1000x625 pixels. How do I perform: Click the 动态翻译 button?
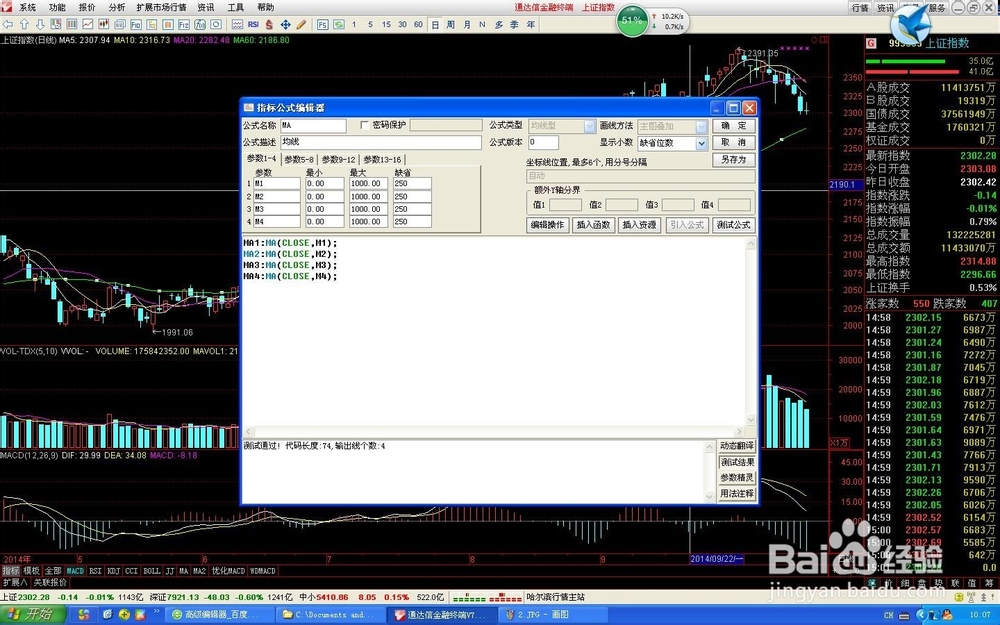coord(737,446)
